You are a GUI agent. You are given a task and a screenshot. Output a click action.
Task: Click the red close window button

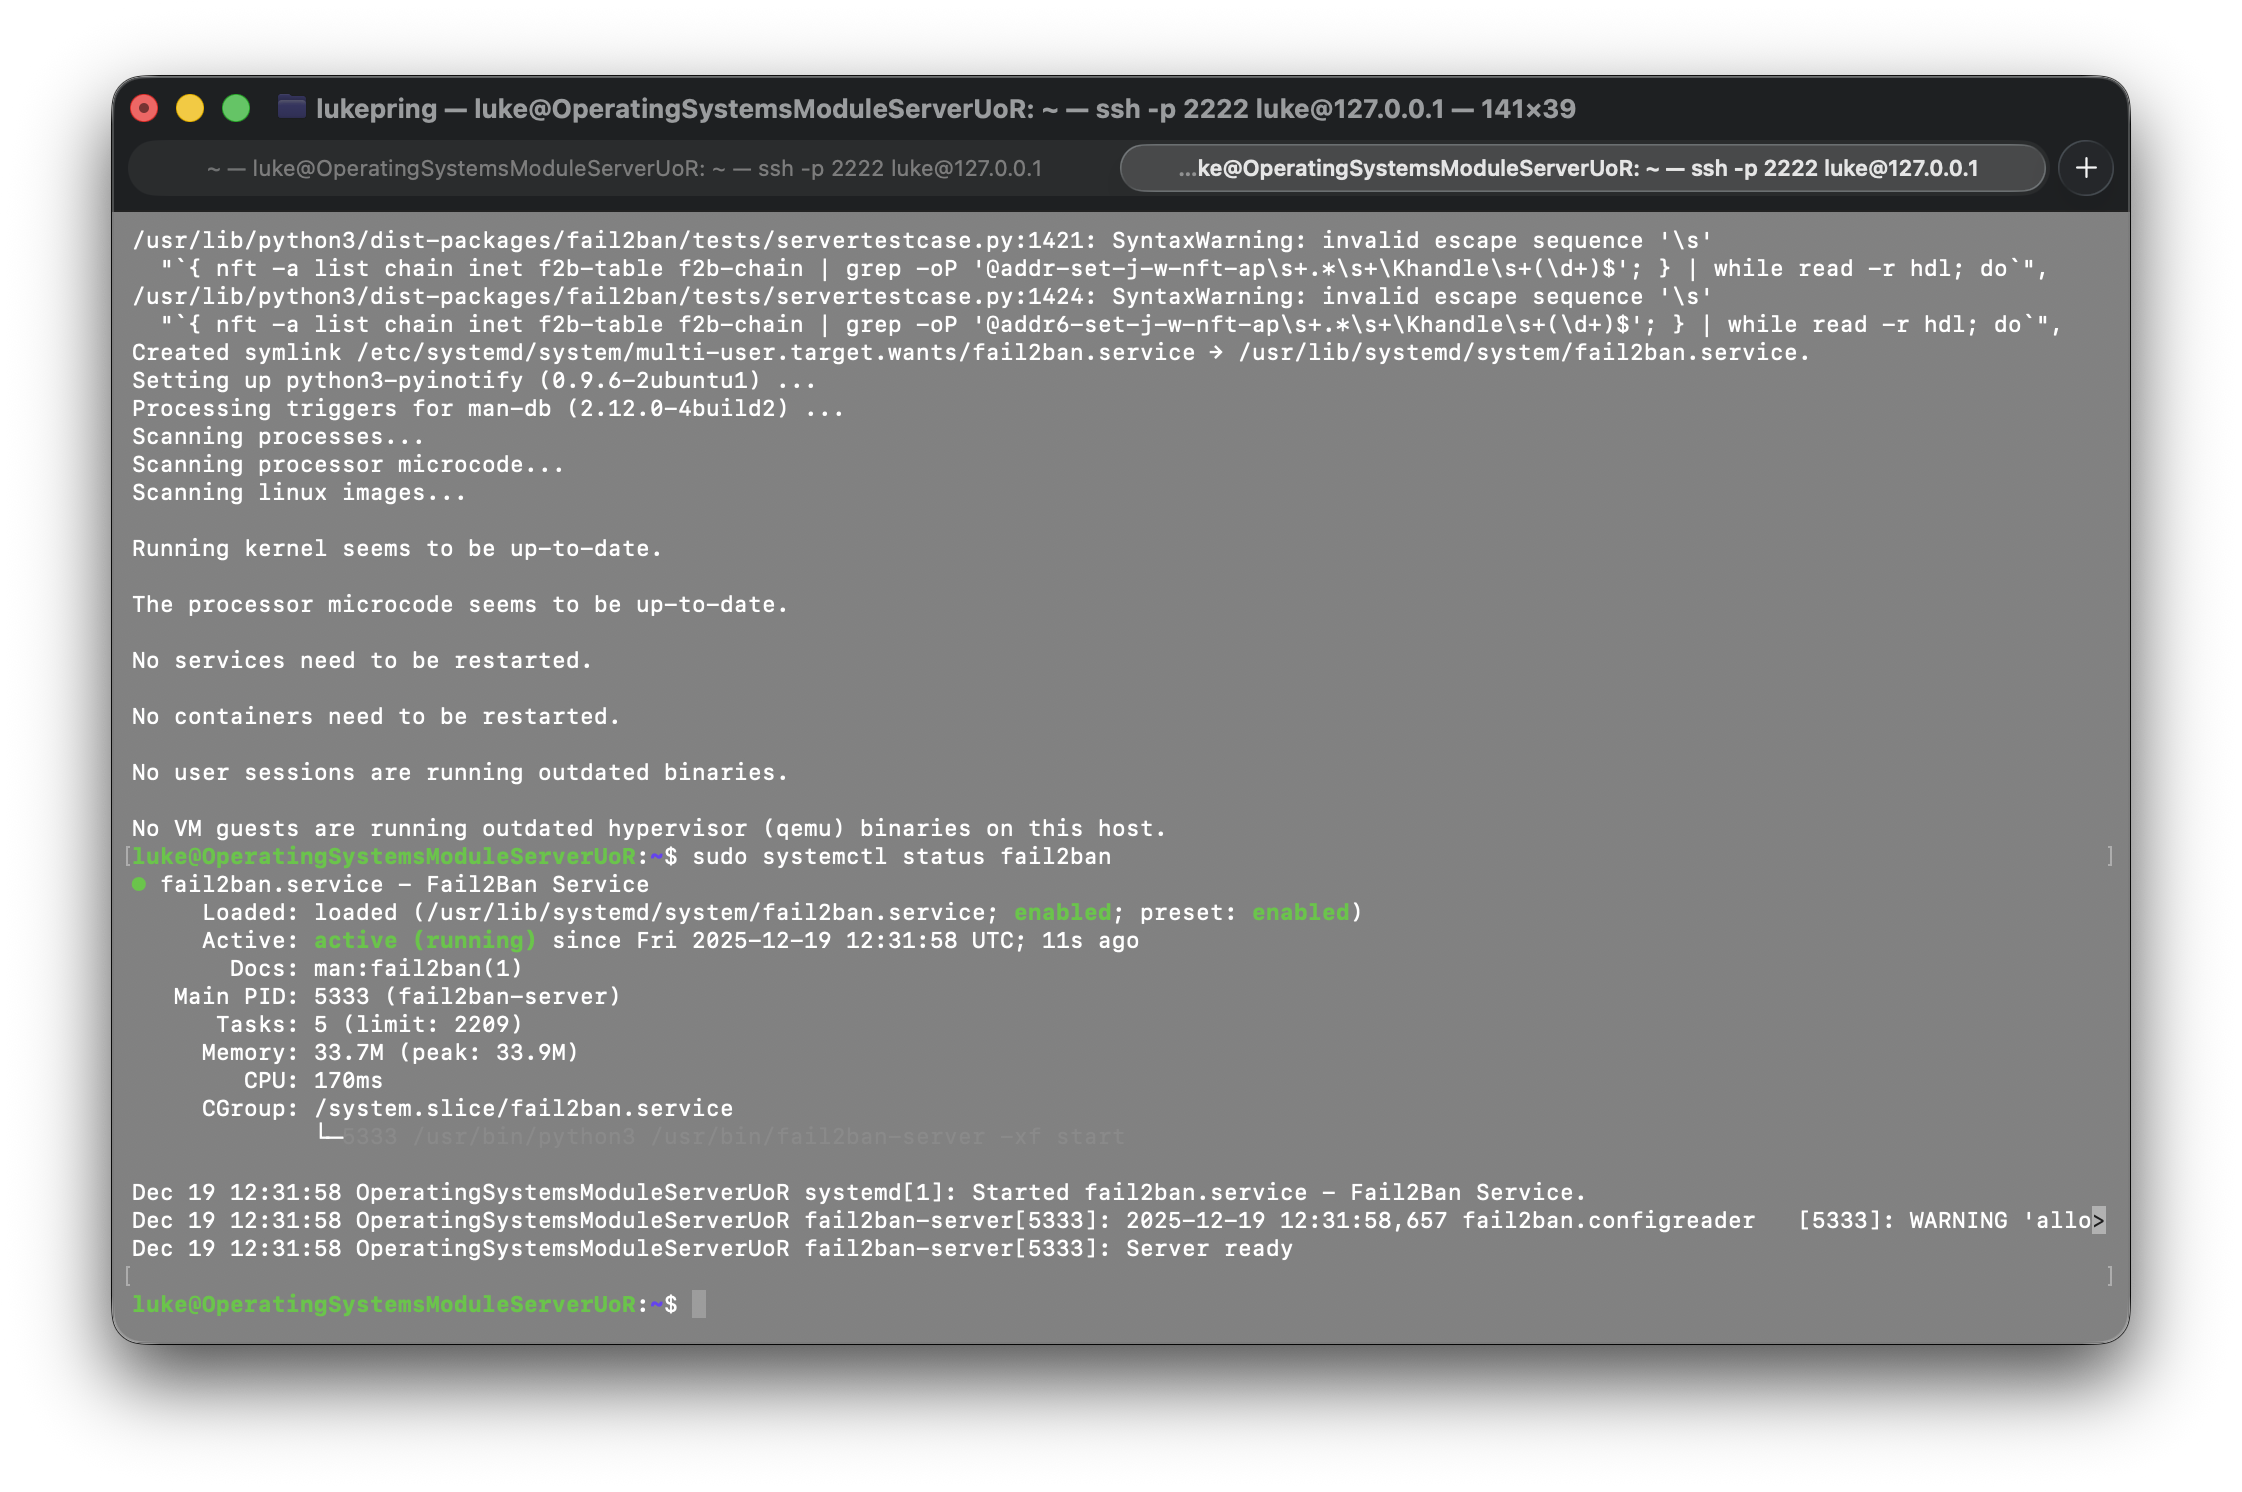145,108
